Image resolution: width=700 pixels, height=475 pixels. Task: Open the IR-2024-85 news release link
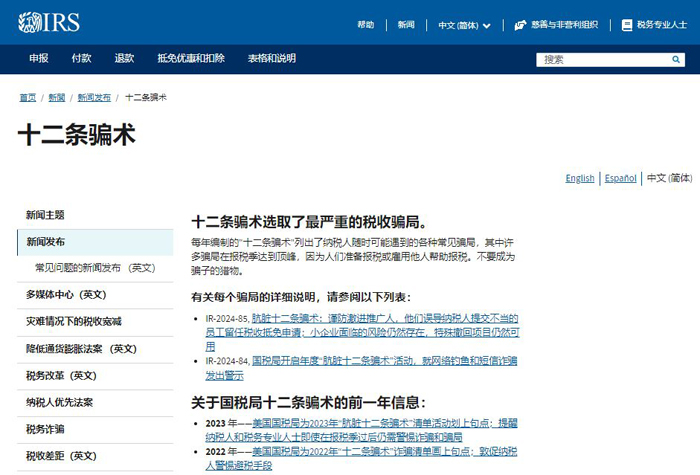pyautogui.click(x=362, y=332)
